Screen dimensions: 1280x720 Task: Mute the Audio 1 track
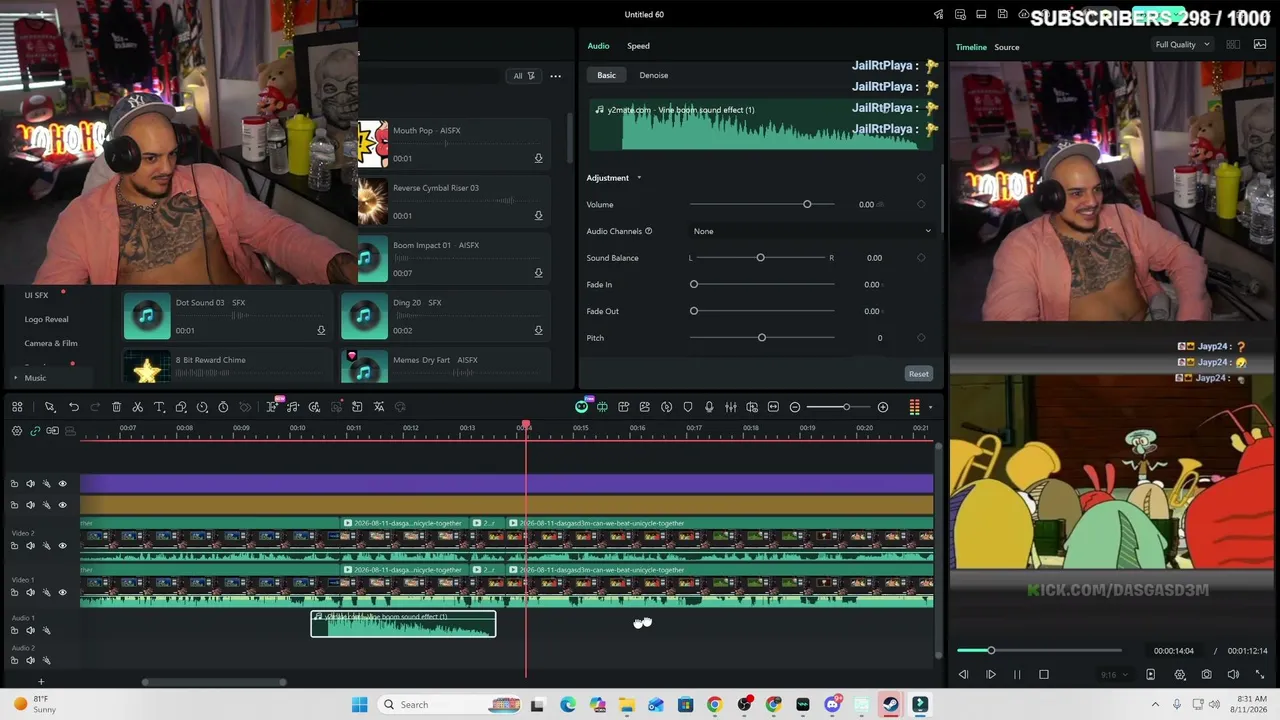(x=30, y=630)
